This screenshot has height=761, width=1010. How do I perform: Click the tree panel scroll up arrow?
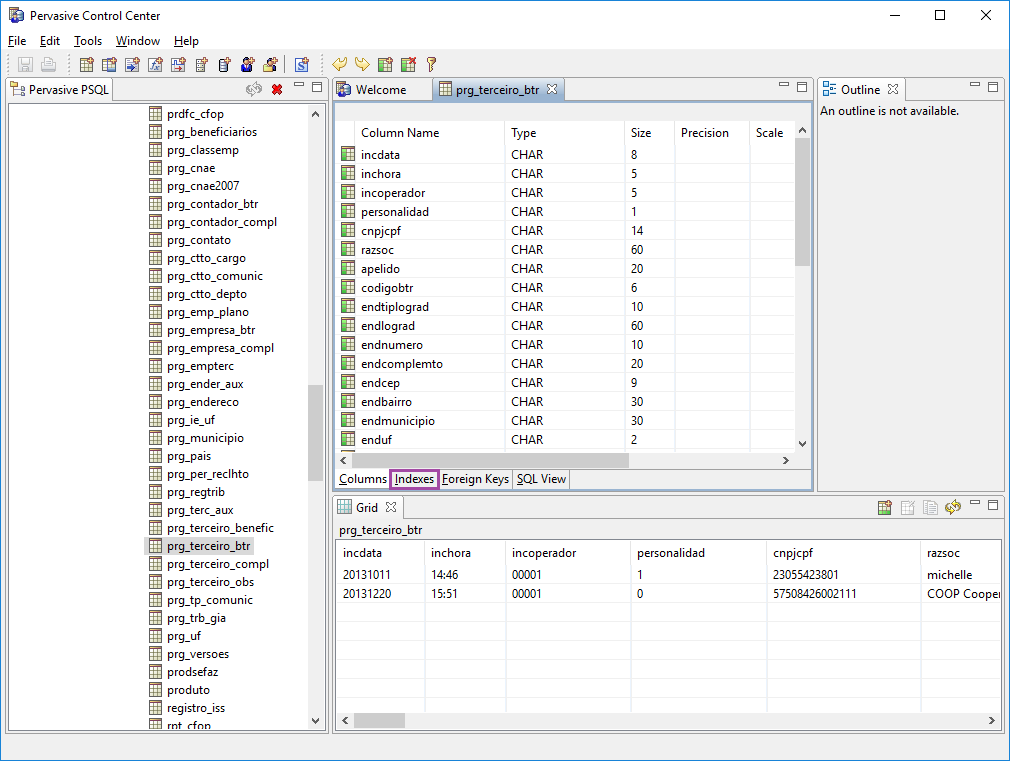click(x=315, y=114)
